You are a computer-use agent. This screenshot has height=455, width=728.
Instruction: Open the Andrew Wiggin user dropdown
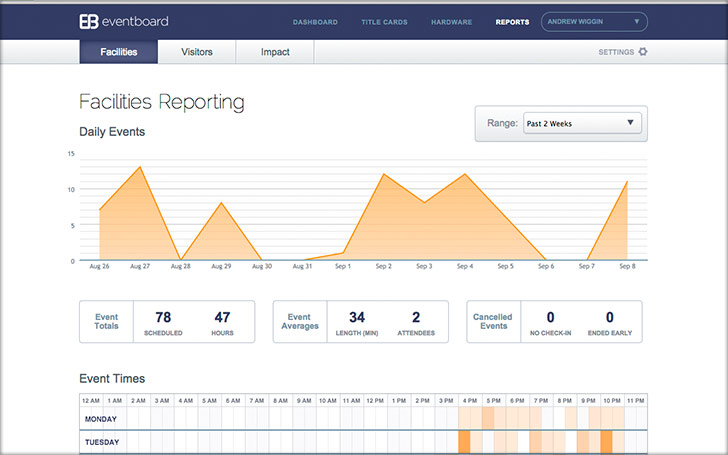click(x=593, y=21)
